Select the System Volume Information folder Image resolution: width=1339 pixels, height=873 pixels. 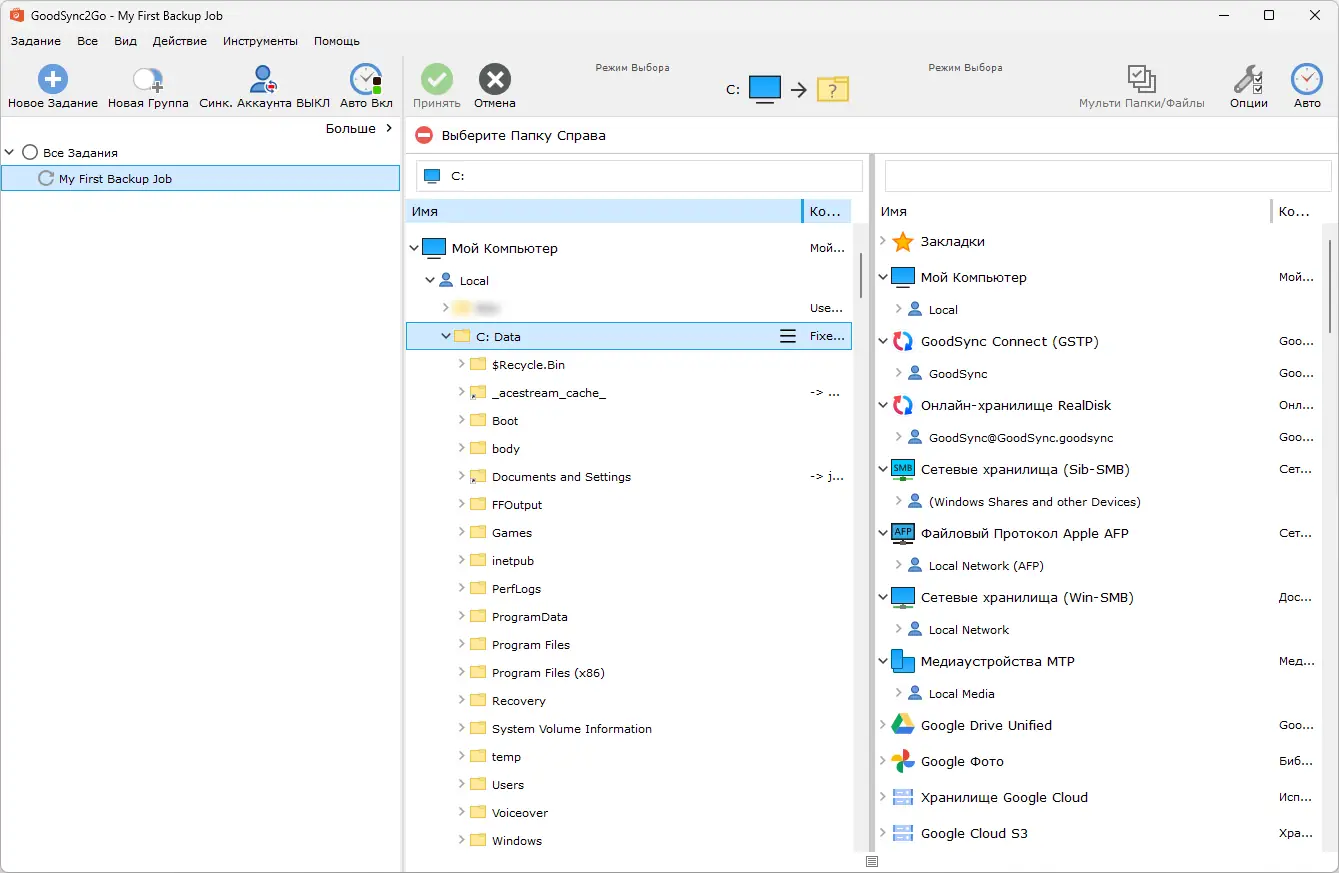click(x=572, y=729)
